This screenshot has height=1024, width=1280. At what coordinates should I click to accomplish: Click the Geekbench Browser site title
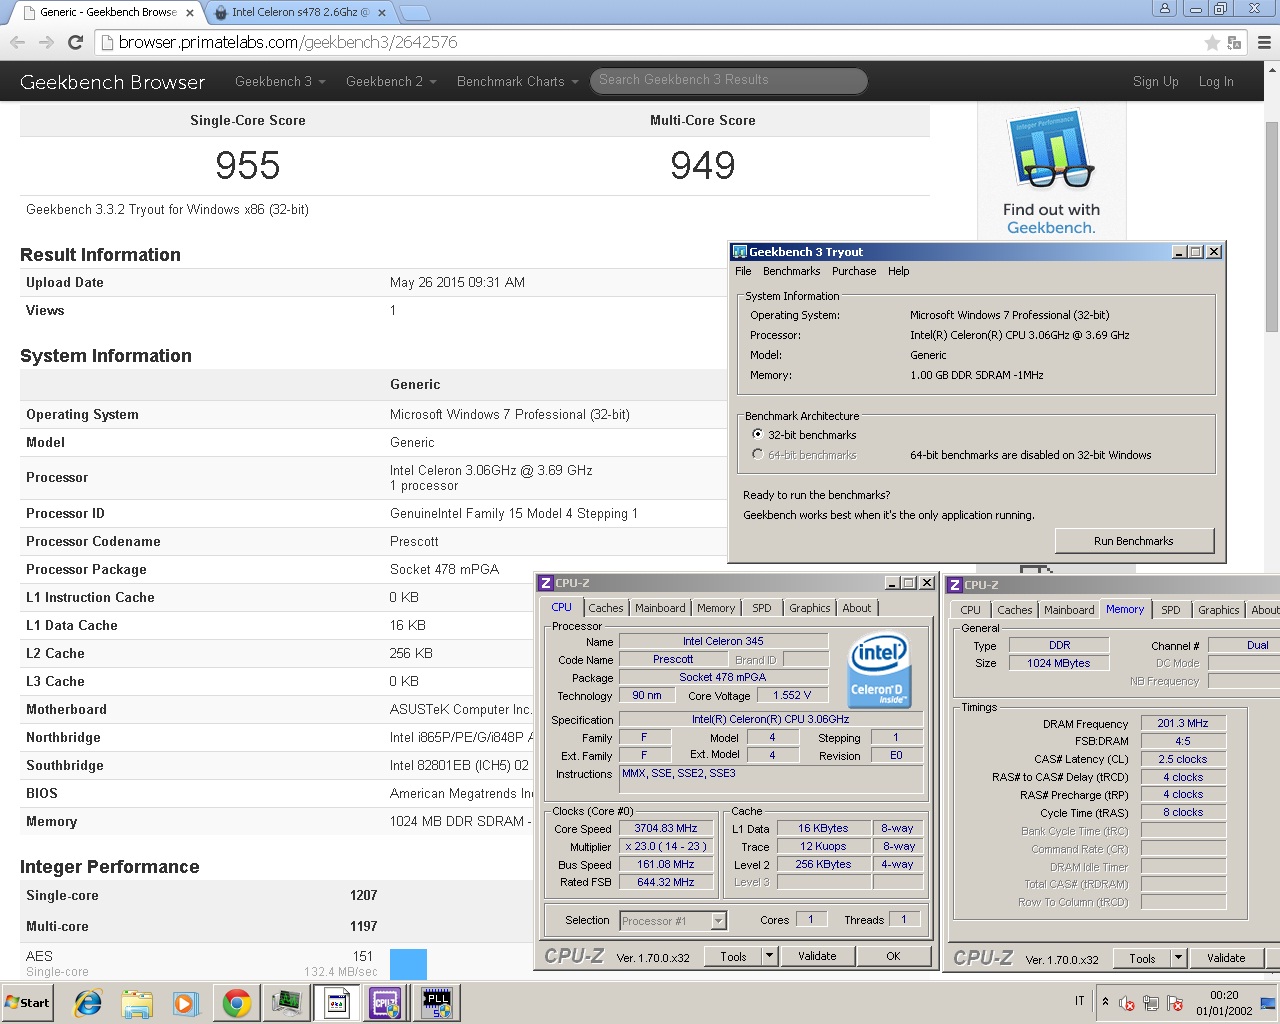[x=112, y=82]
